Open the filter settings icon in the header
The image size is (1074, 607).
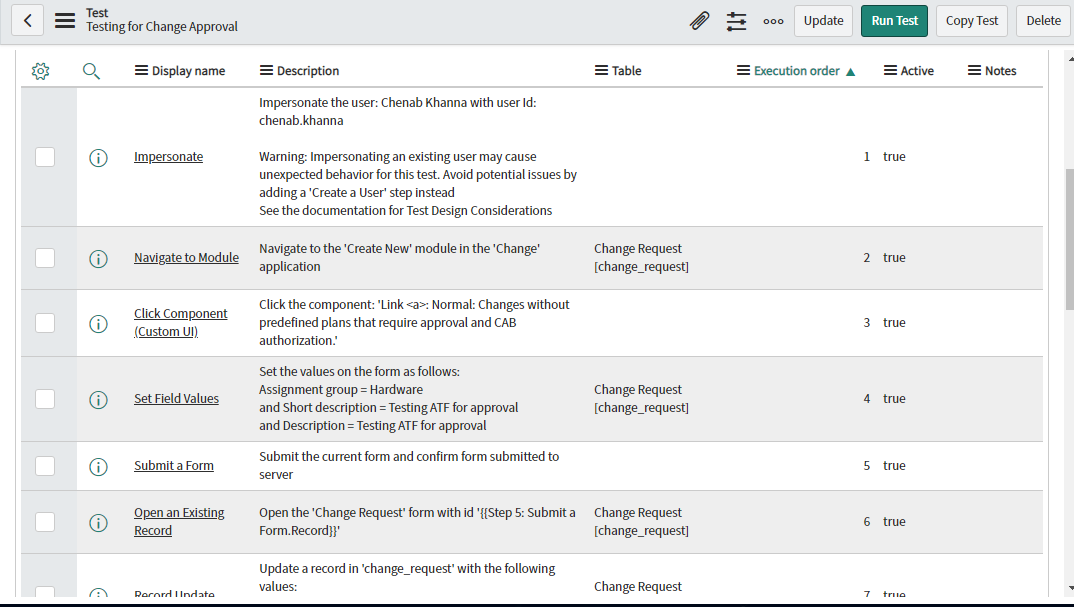click(737, 20)
